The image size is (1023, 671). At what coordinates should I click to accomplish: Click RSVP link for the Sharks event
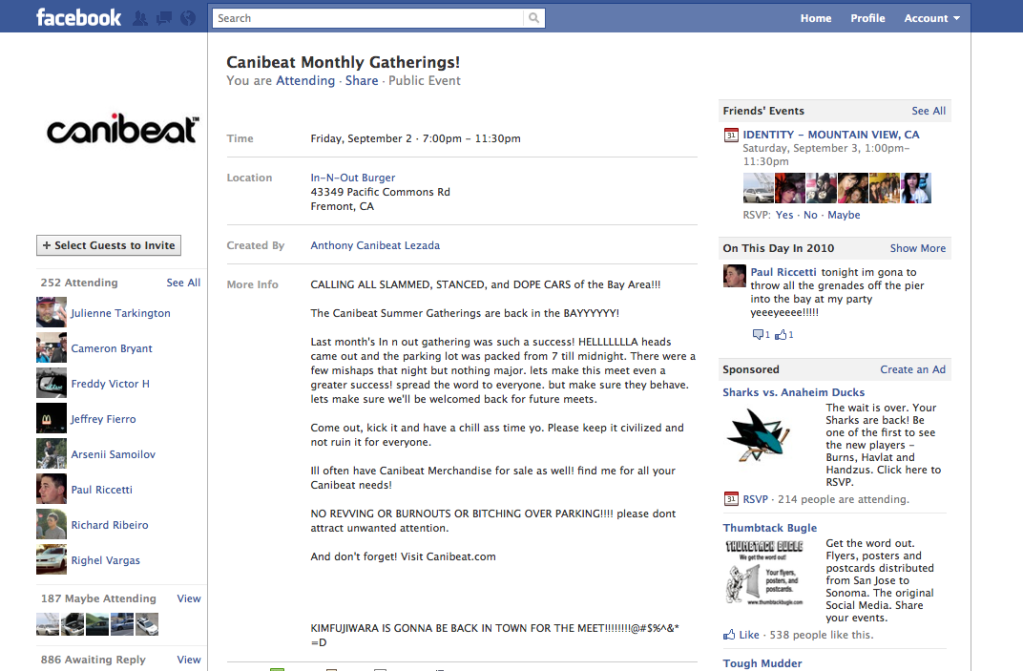pyautogui.click(x=755, y=499)
